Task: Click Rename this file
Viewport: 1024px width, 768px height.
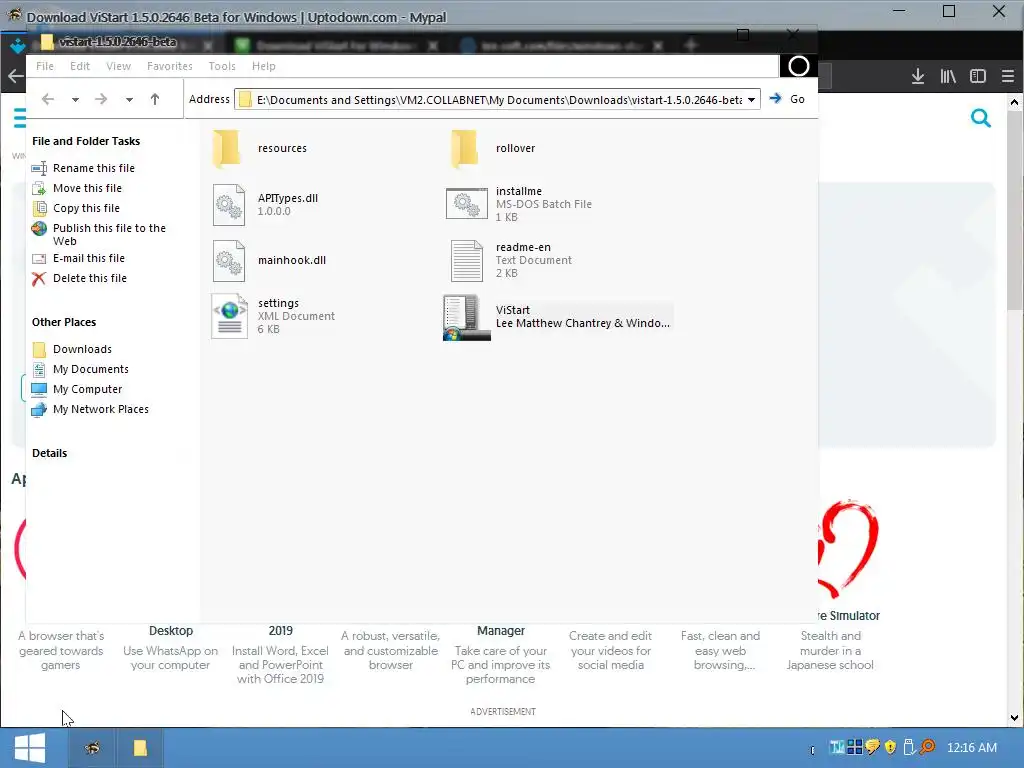Action: [x=93, y=168]
